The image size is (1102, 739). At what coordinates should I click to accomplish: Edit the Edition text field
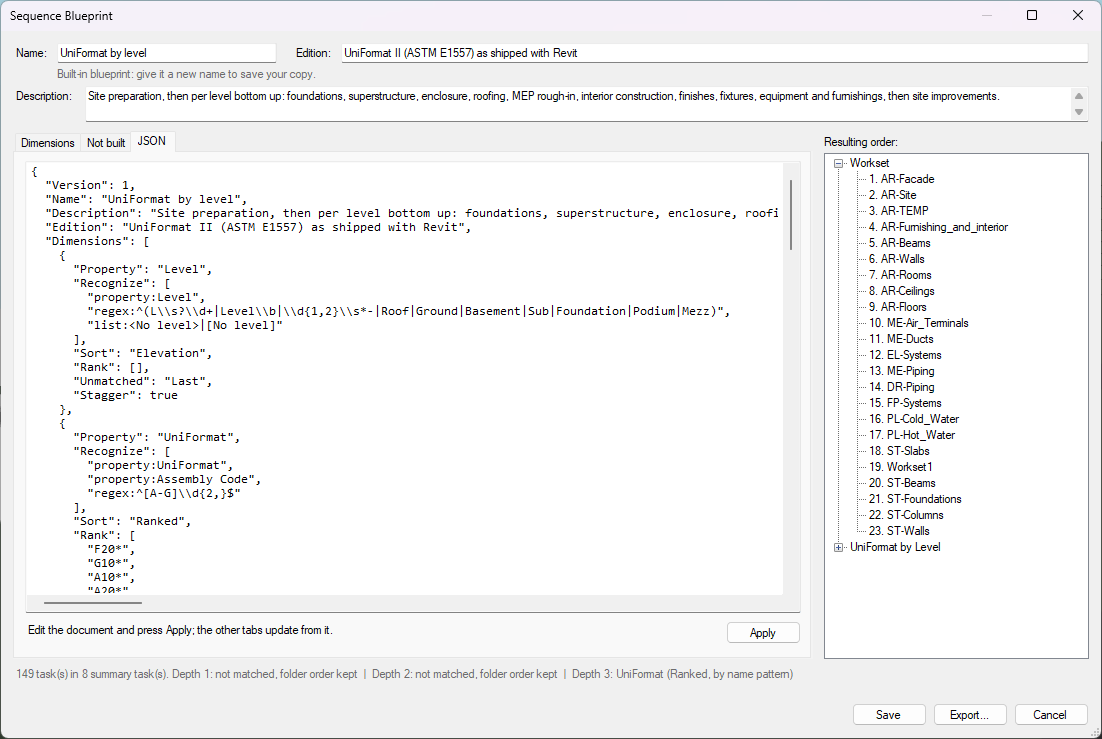[714, 53]
